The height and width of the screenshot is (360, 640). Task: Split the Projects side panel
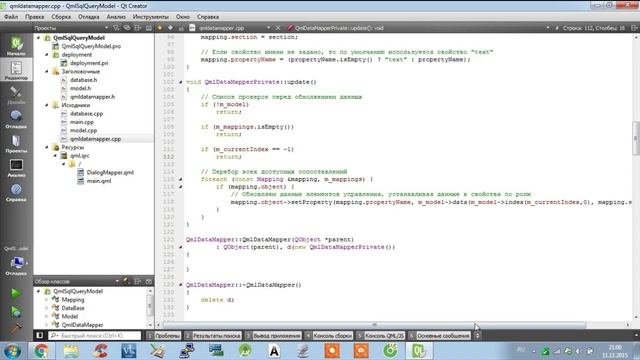138,28
